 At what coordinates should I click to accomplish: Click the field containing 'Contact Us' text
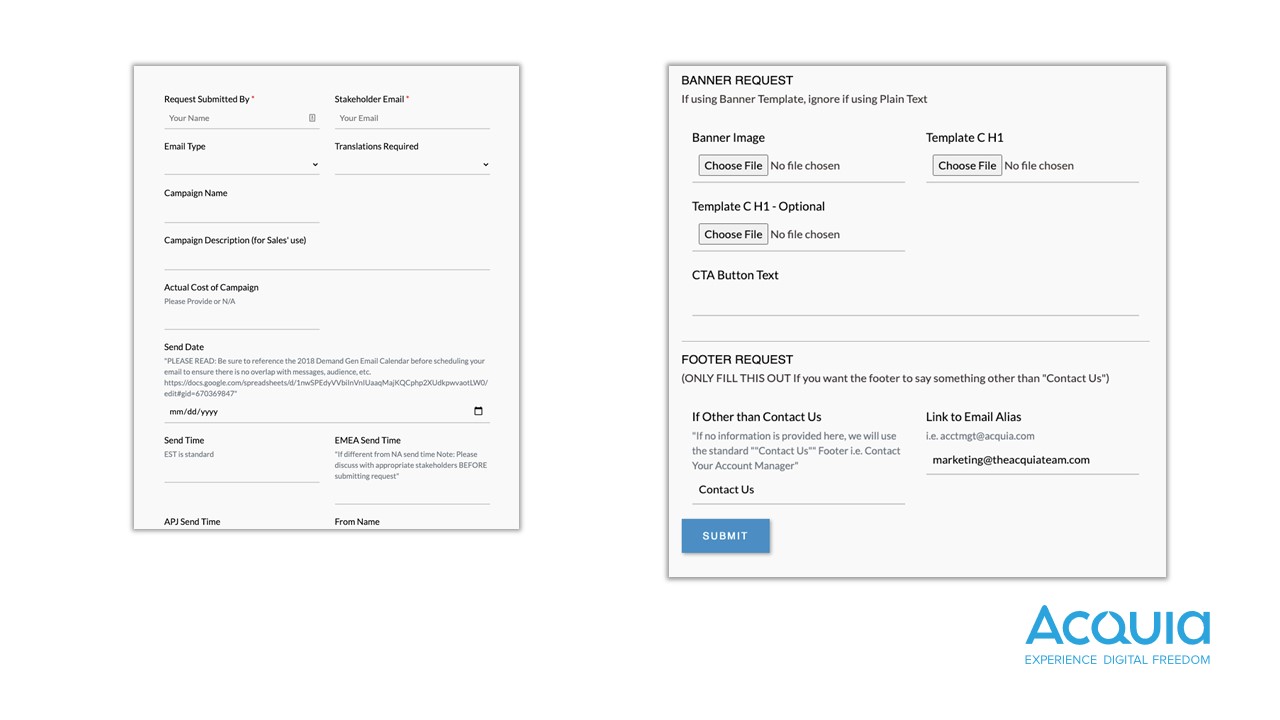click(x=798, y=490)
